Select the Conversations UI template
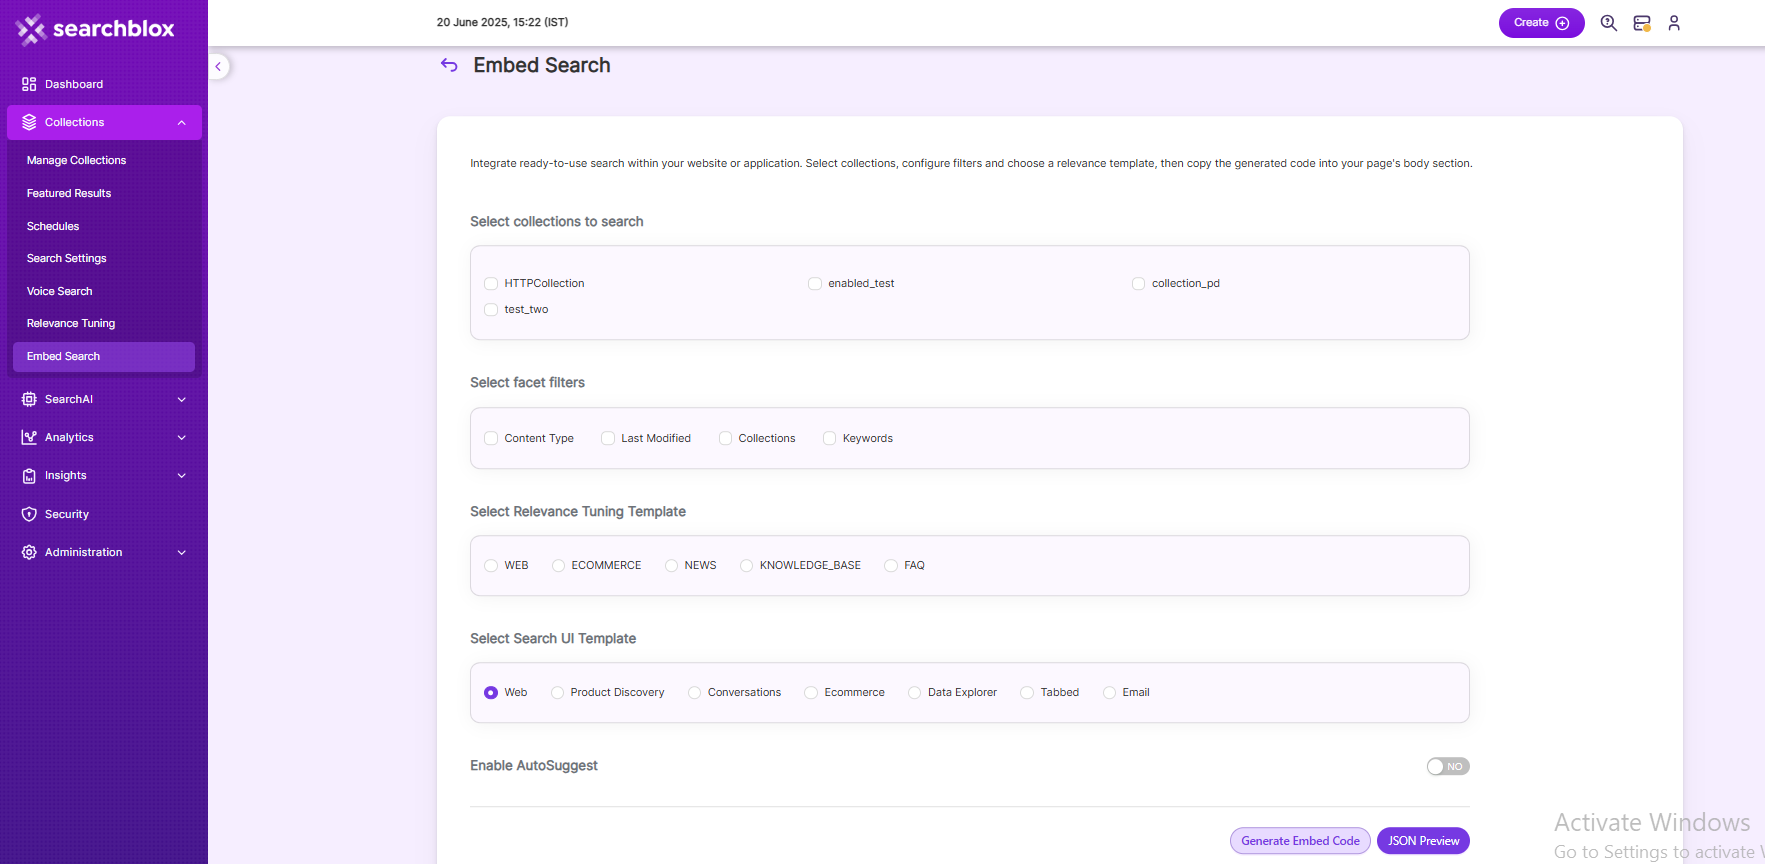The width and height of the screenshot is (1765, 864). pyautogui.click(x=694, y=693)
